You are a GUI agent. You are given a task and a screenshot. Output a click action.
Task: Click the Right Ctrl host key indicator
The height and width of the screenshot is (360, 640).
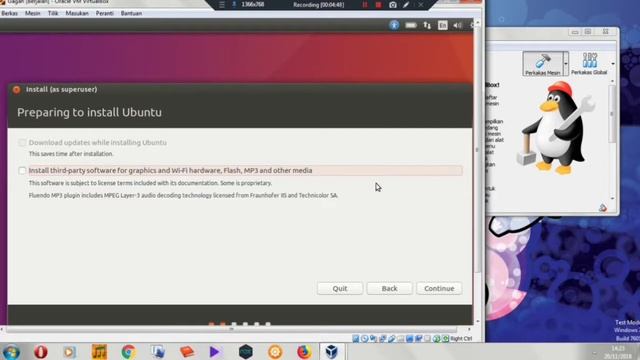461,338
